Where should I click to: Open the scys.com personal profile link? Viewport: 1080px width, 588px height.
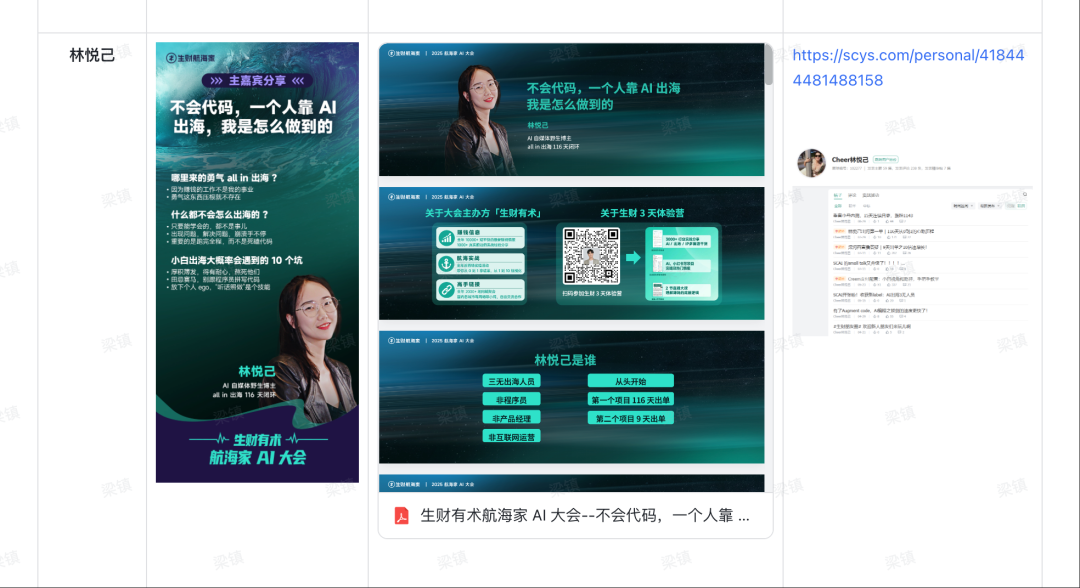908,67
